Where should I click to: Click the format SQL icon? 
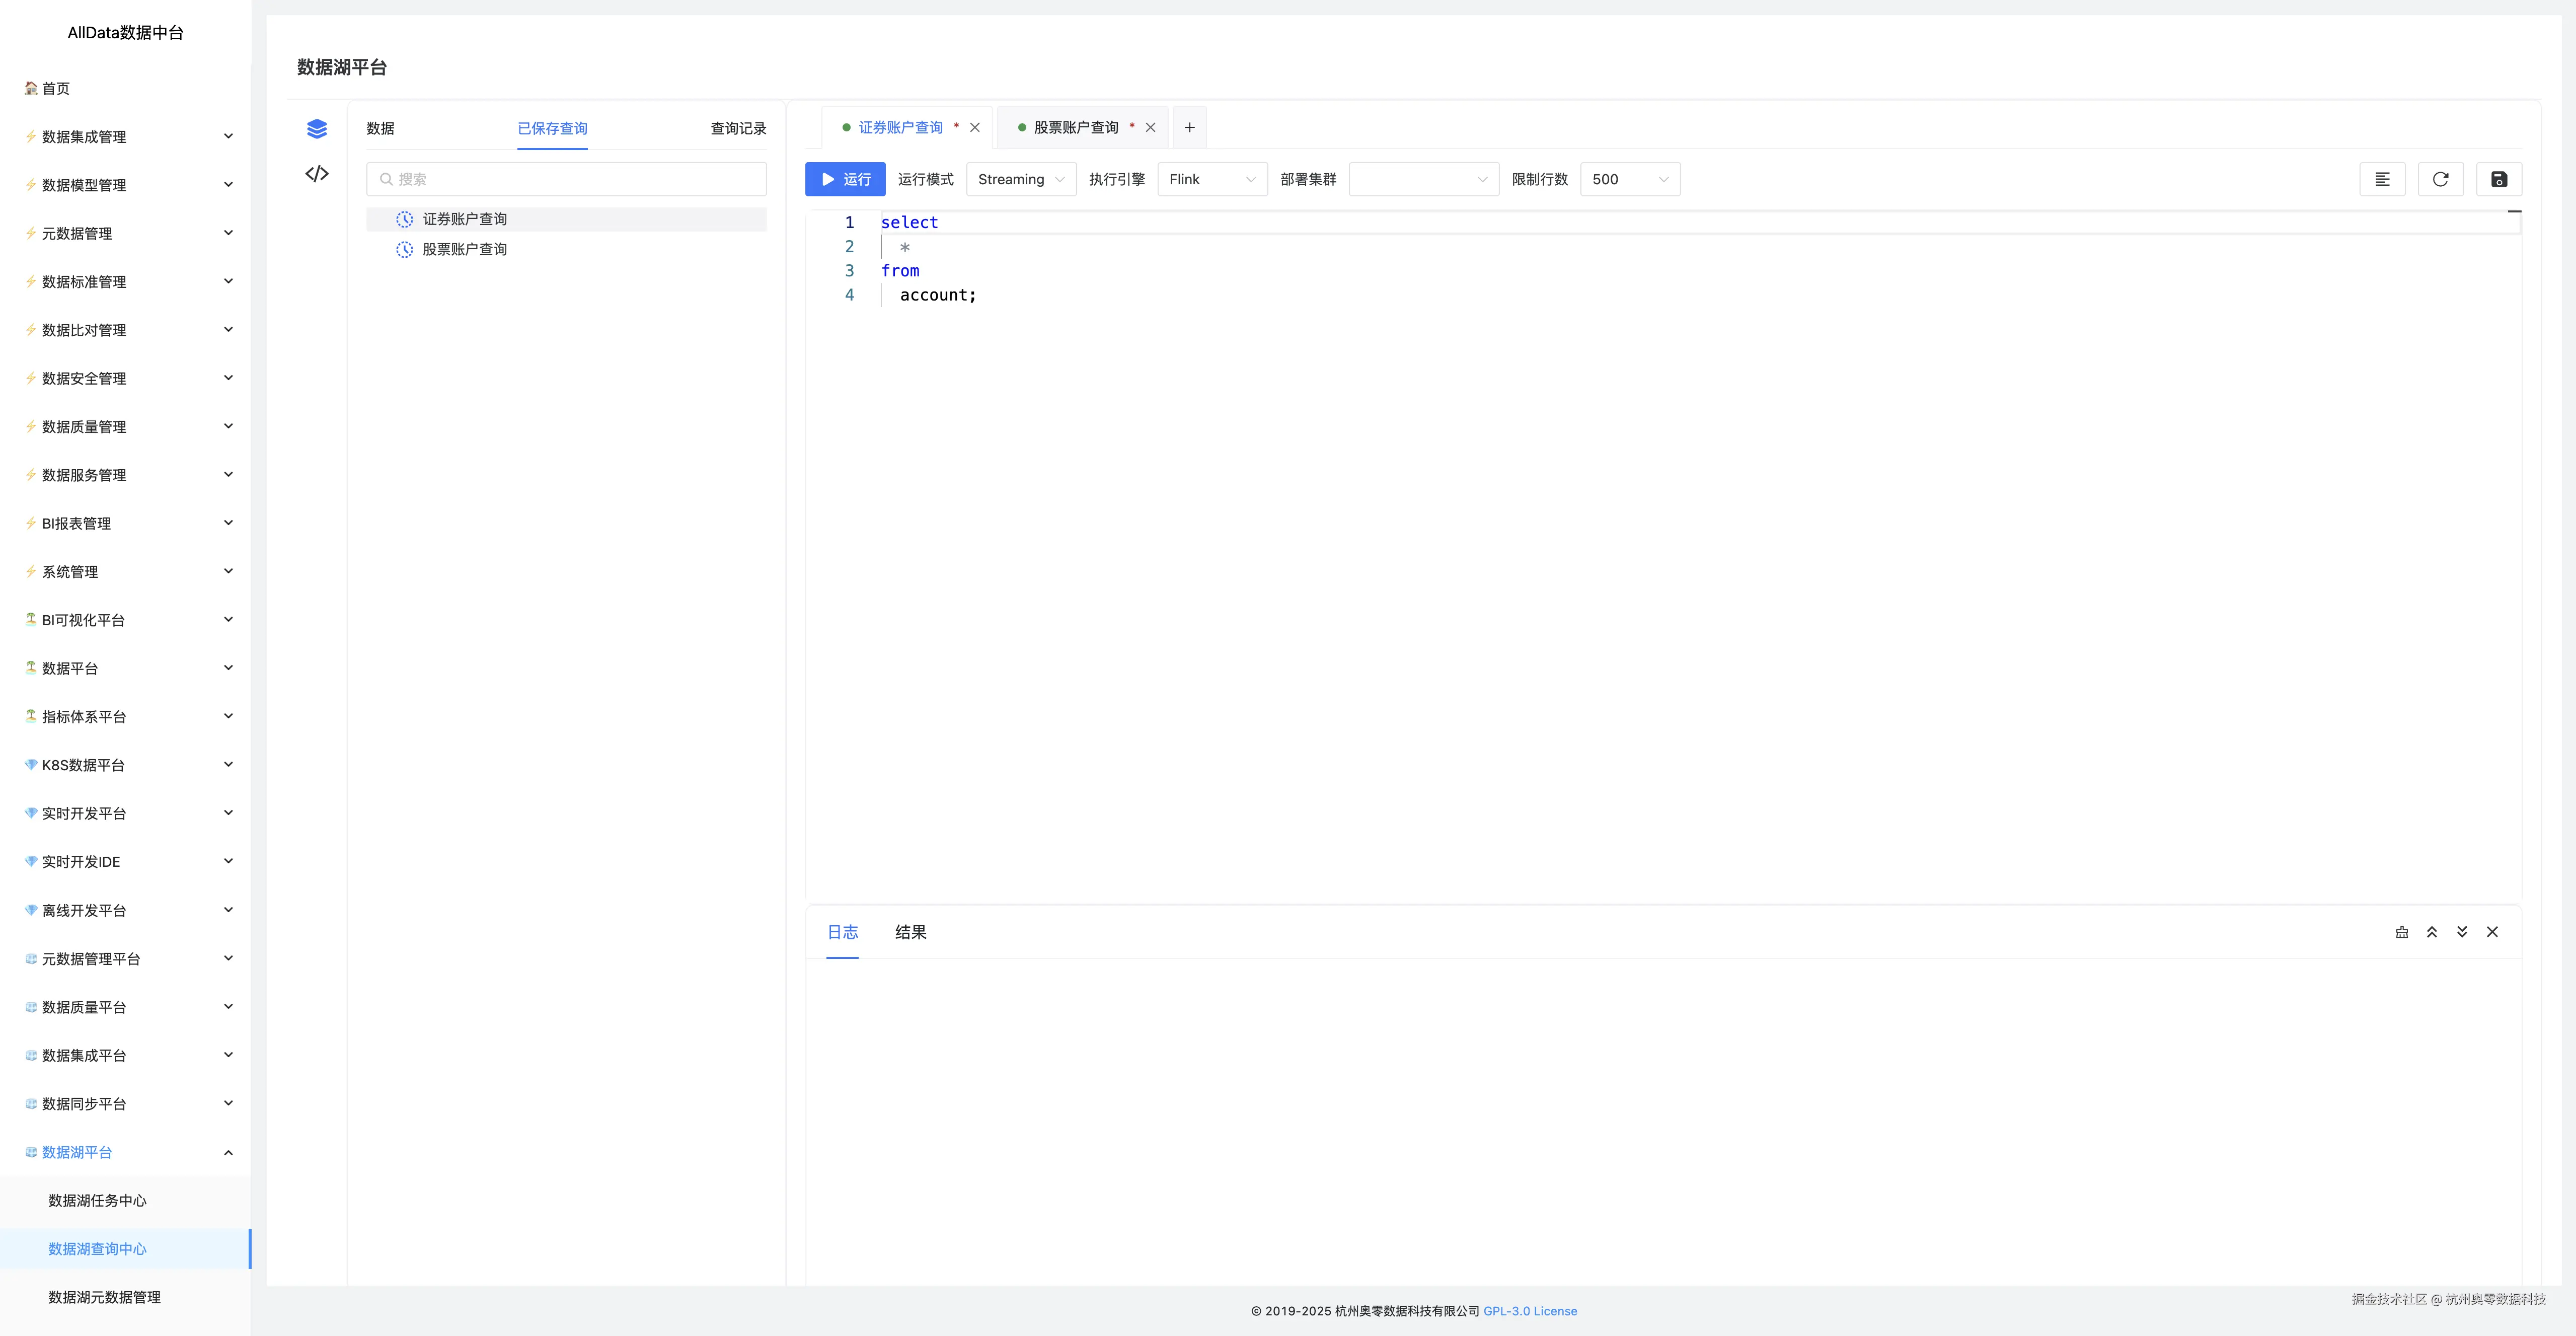click(x=2382, y=179)
